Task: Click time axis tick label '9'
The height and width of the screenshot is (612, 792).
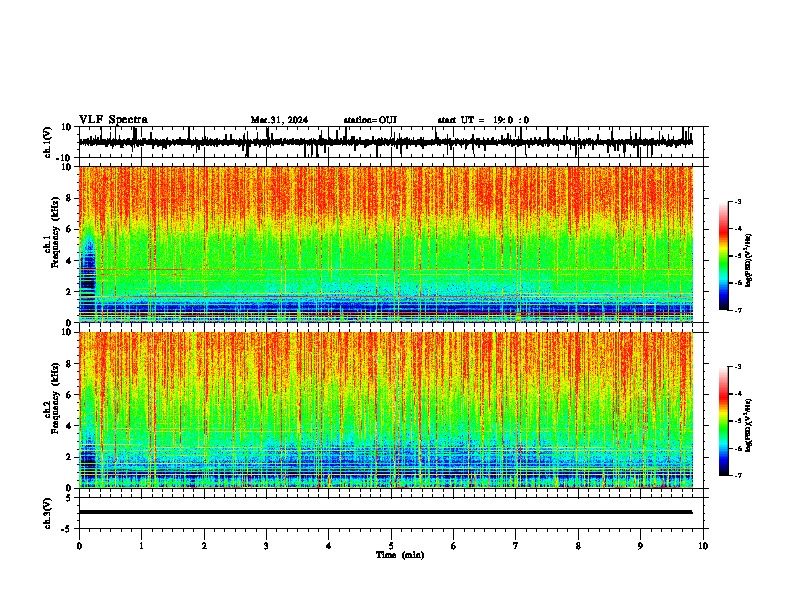Action: coord(640,546)
